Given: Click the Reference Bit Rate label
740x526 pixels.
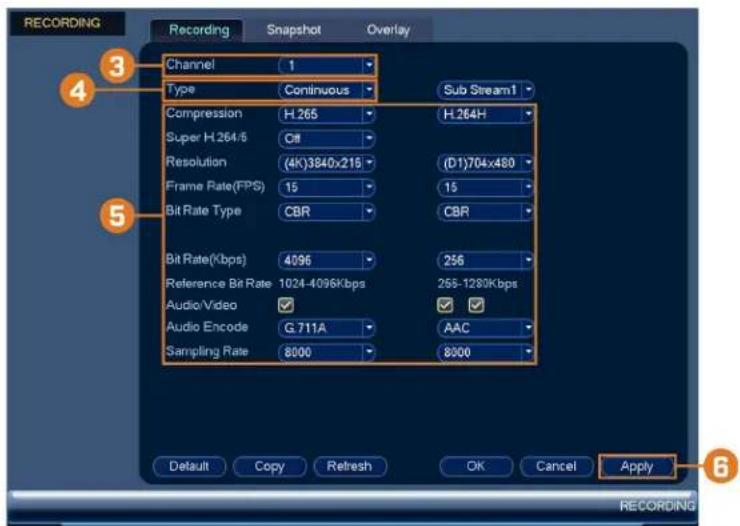Looking at the screenshot, I should [x=219, y=284].
